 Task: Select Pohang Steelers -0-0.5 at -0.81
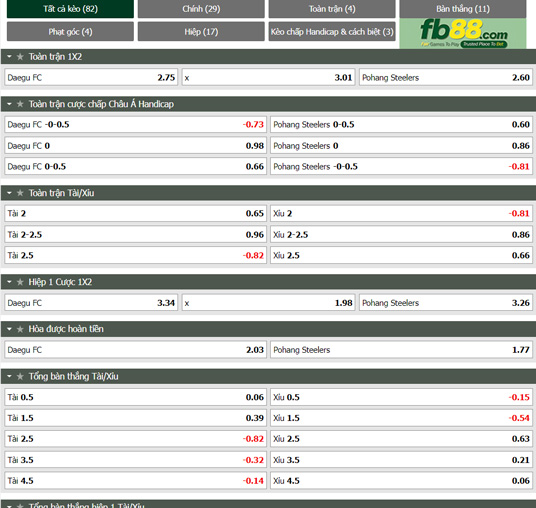click(x=401, y=166)
